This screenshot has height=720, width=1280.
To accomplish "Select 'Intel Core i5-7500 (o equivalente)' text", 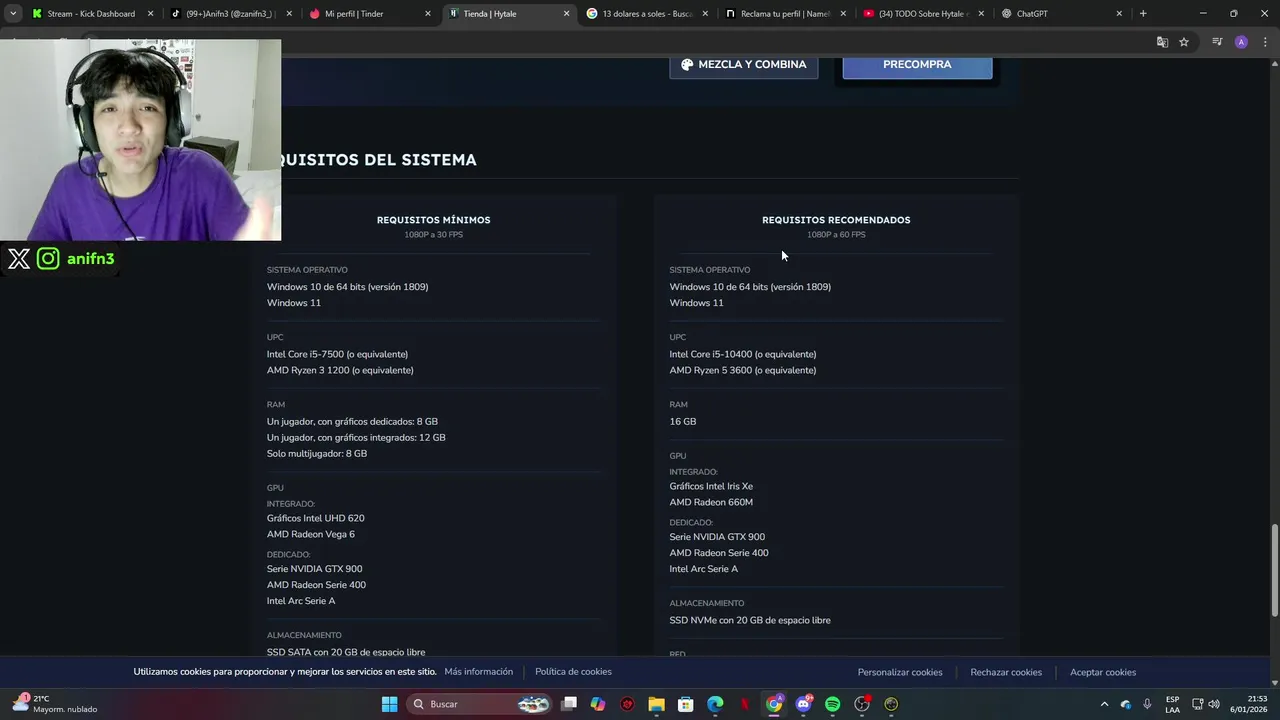I will tap(337, 354).
